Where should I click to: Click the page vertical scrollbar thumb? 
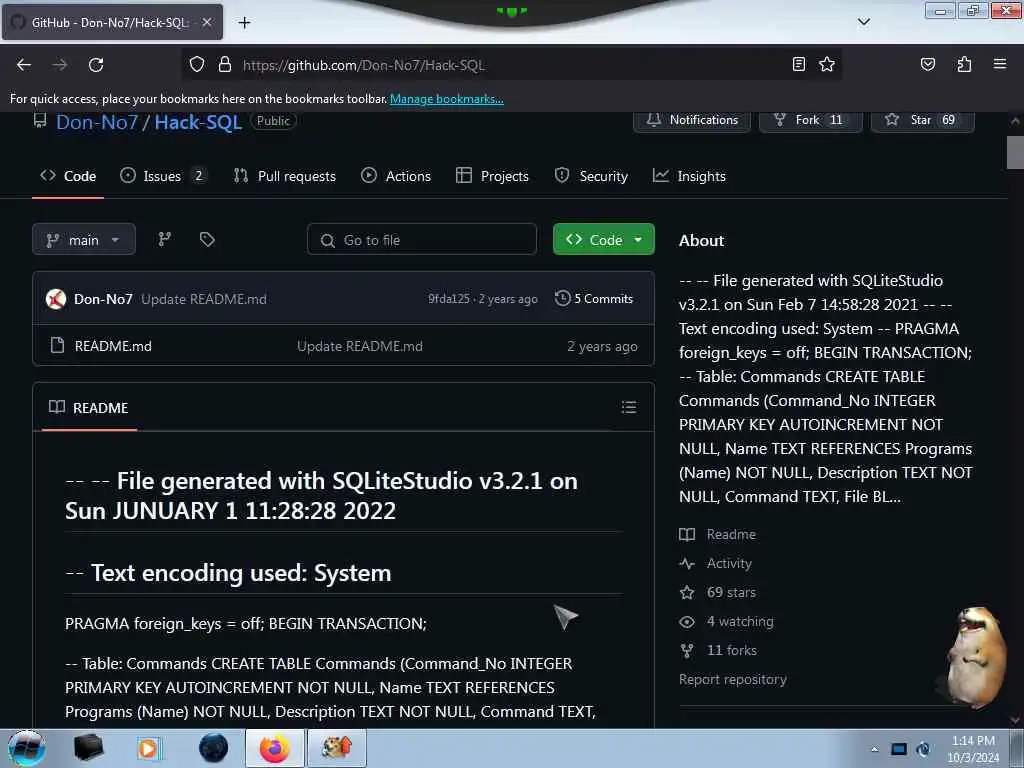1015,152
